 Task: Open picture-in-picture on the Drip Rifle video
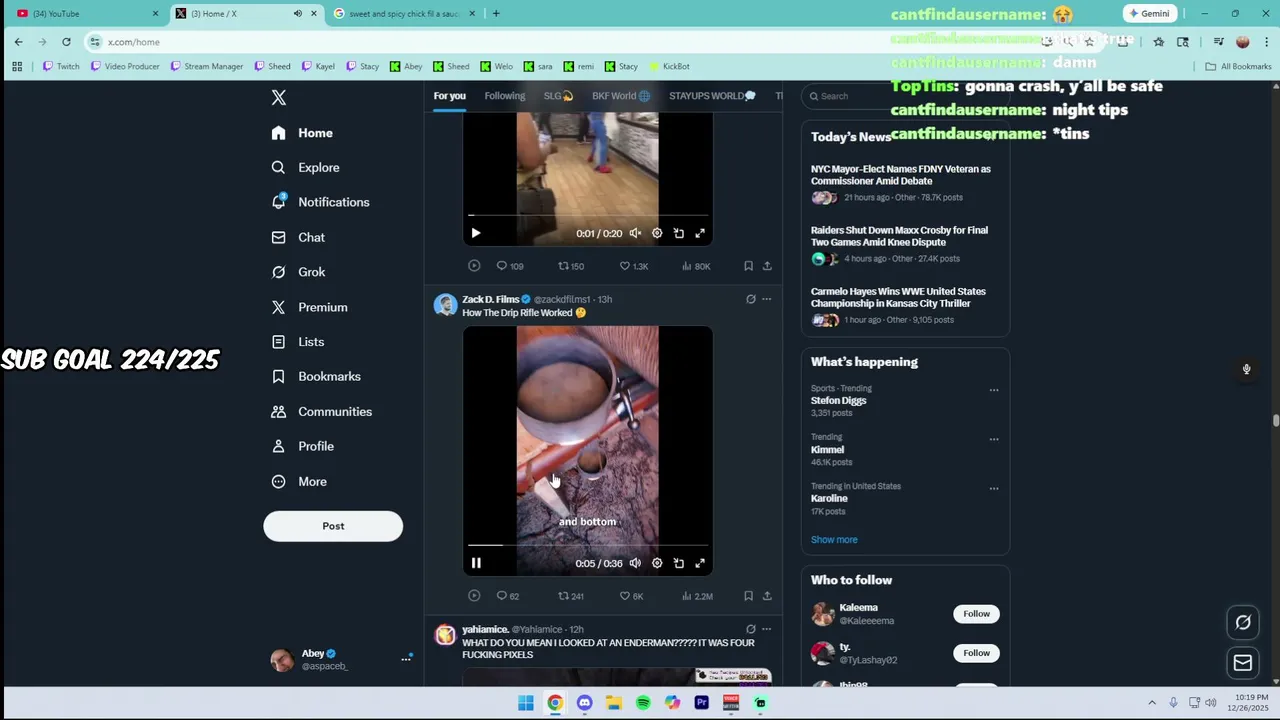679,563
